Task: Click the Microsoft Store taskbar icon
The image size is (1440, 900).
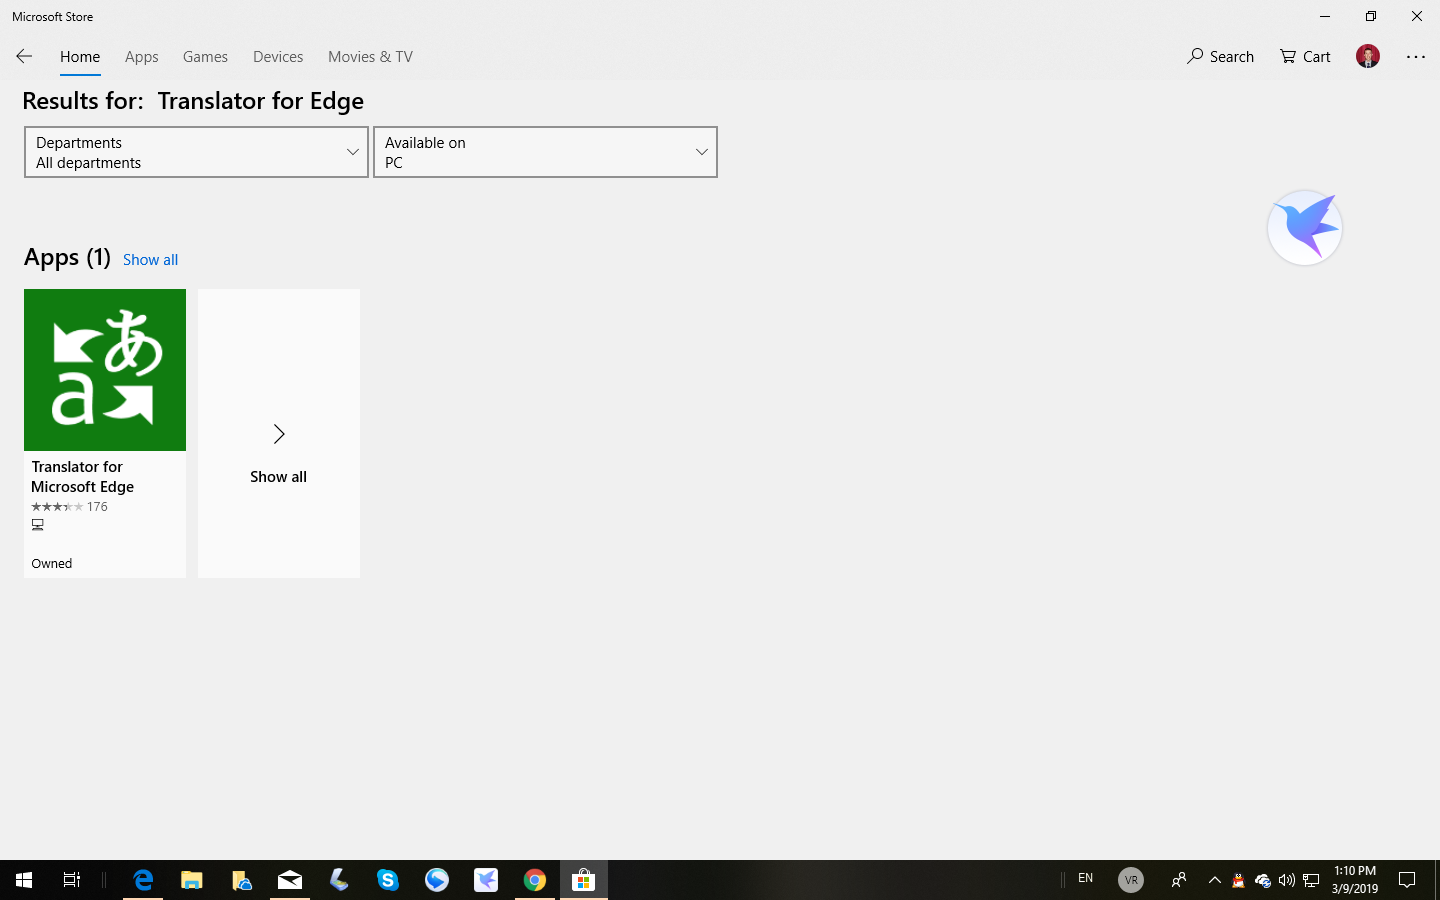Action: 584,880
